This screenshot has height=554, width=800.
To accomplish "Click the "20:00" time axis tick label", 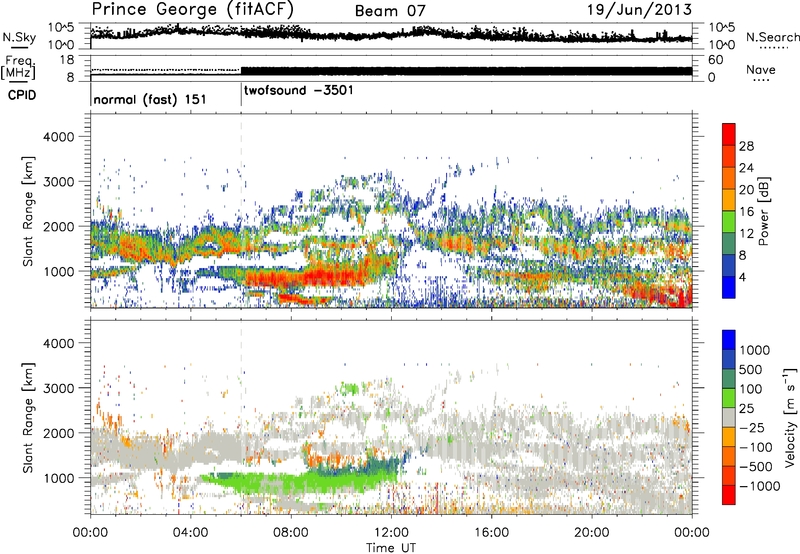I will tap(591, 533).
